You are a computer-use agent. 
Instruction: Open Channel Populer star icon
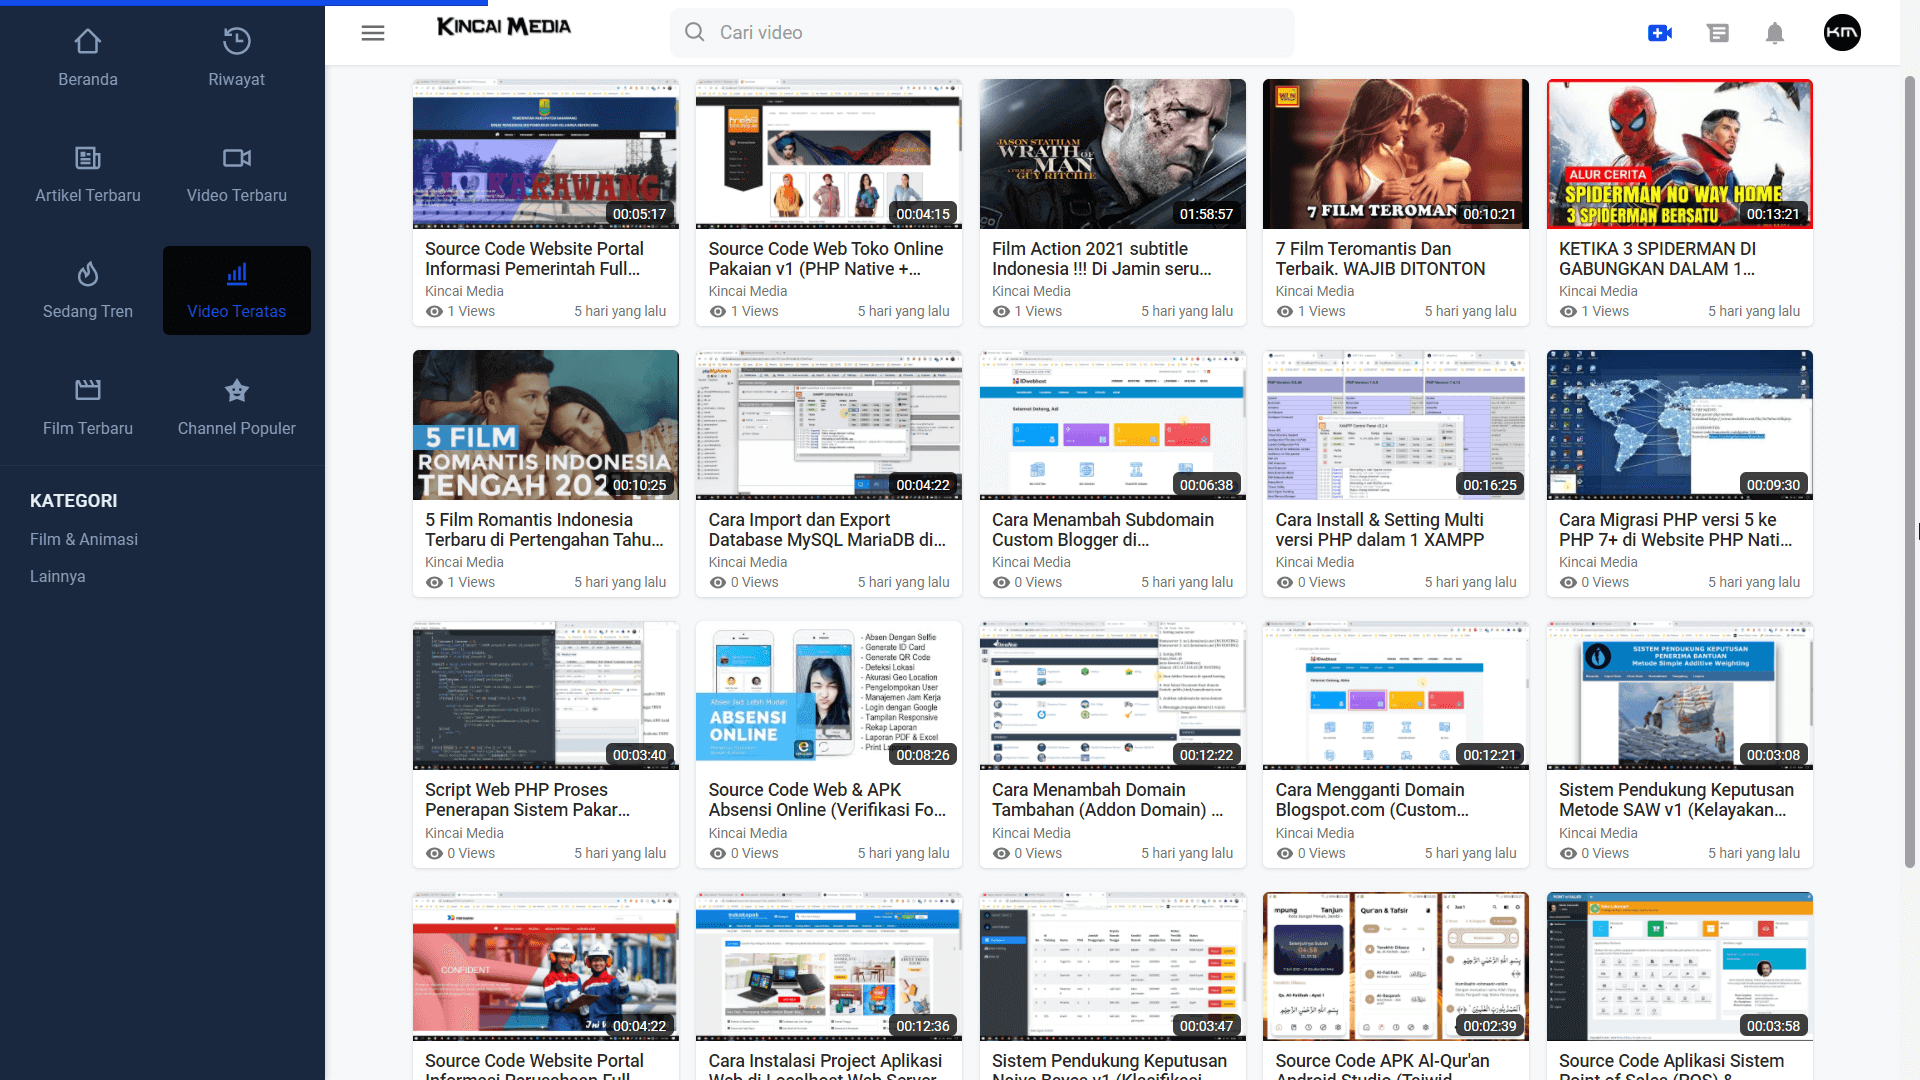236,390
